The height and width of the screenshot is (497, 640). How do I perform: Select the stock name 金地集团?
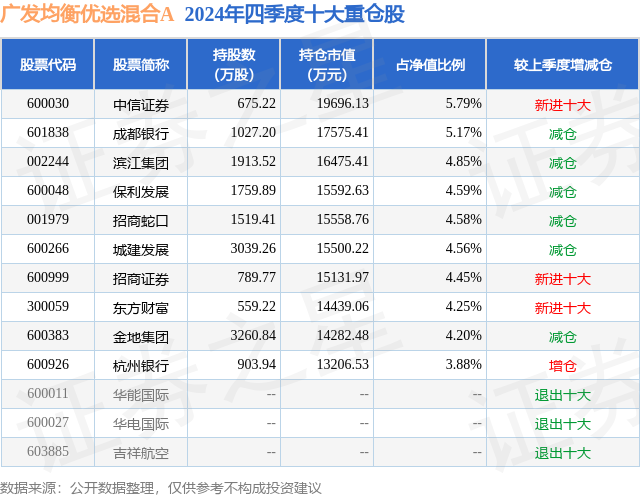(141, 337)
